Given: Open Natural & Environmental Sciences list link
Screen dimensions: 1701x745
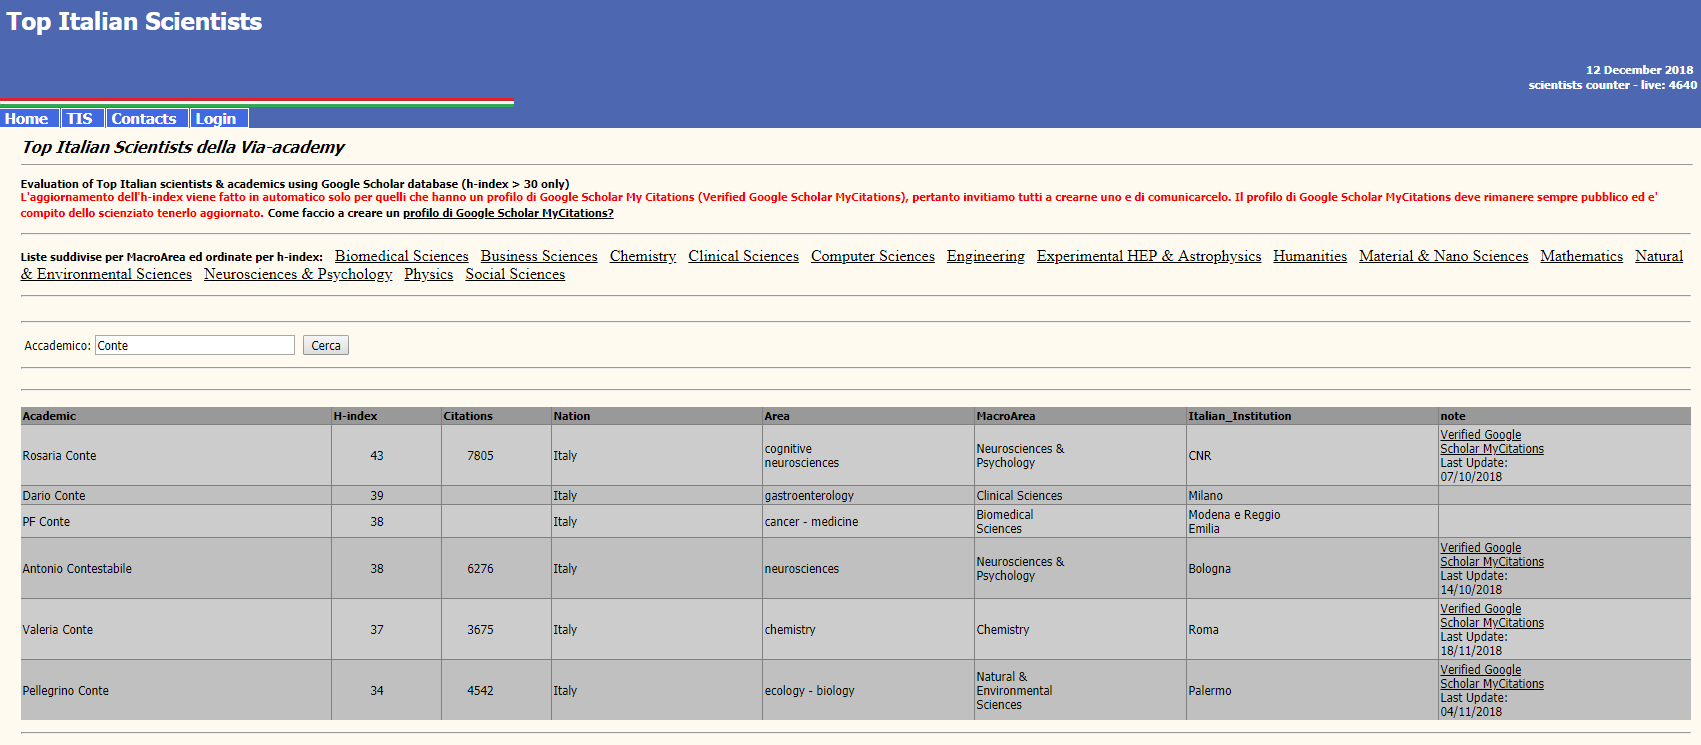Looking at the screenshot, I should [x=106, y=274].
